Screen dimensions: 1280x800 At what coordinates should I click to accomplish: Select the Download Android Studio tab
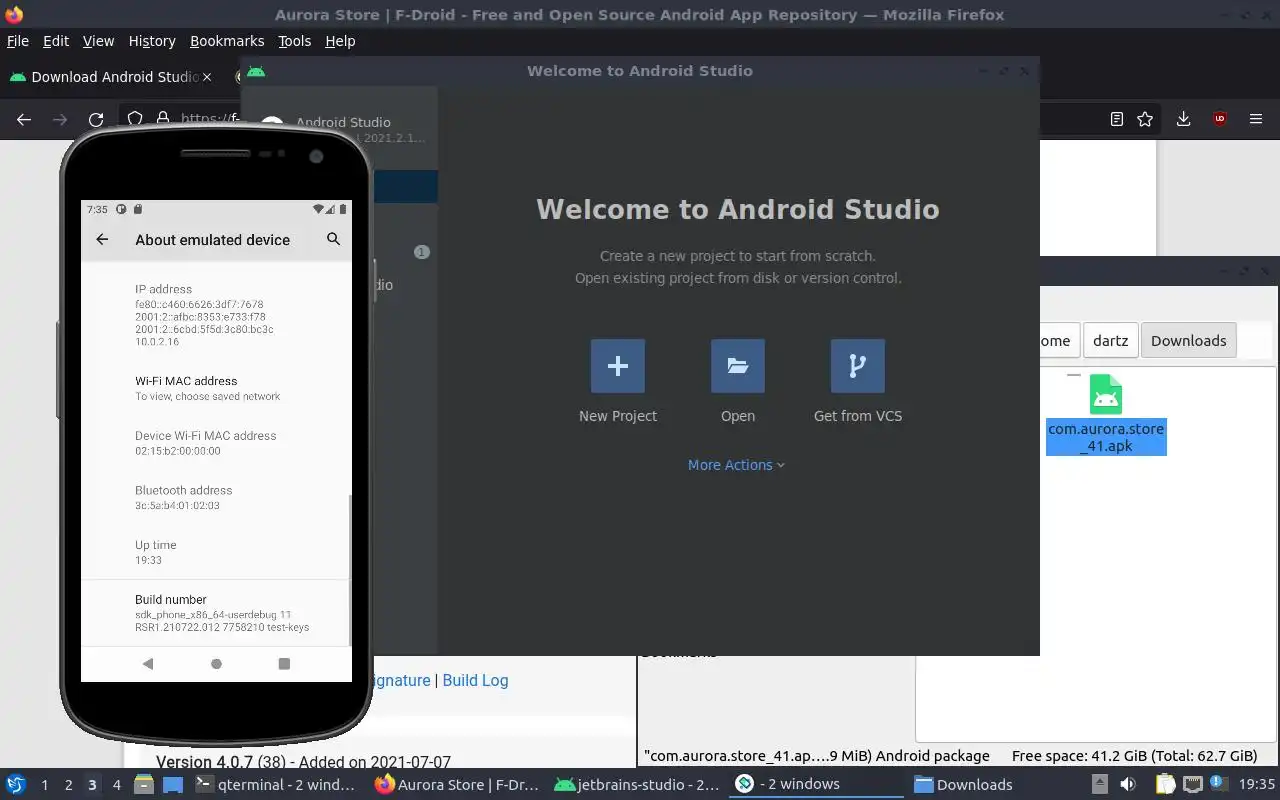(x=110, y=77)
